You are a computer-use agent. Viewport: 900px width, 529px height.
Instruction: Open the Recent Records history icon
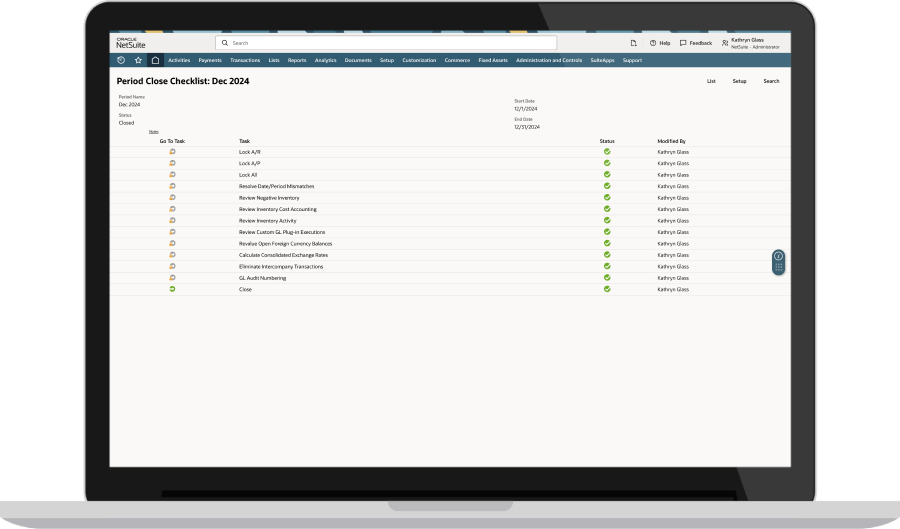click(121, 60)
